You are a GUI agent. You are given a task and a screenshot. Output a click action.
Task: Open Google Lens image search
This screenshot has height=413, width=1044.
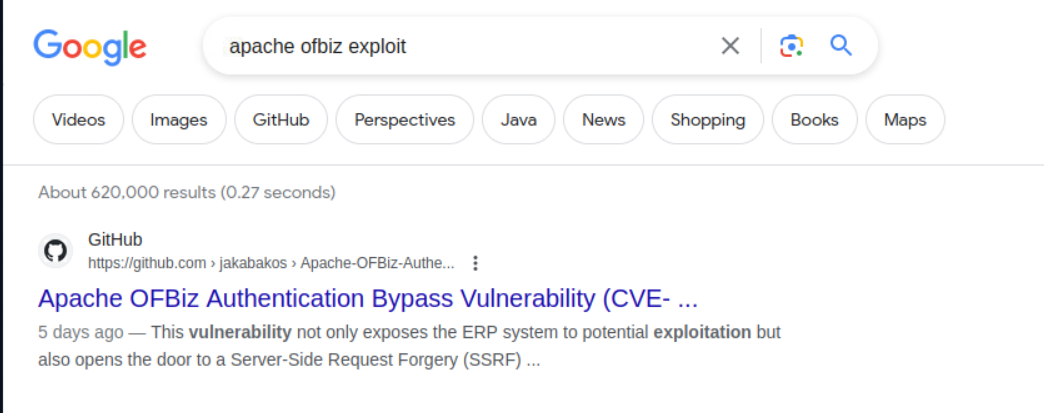coord(791,46)
